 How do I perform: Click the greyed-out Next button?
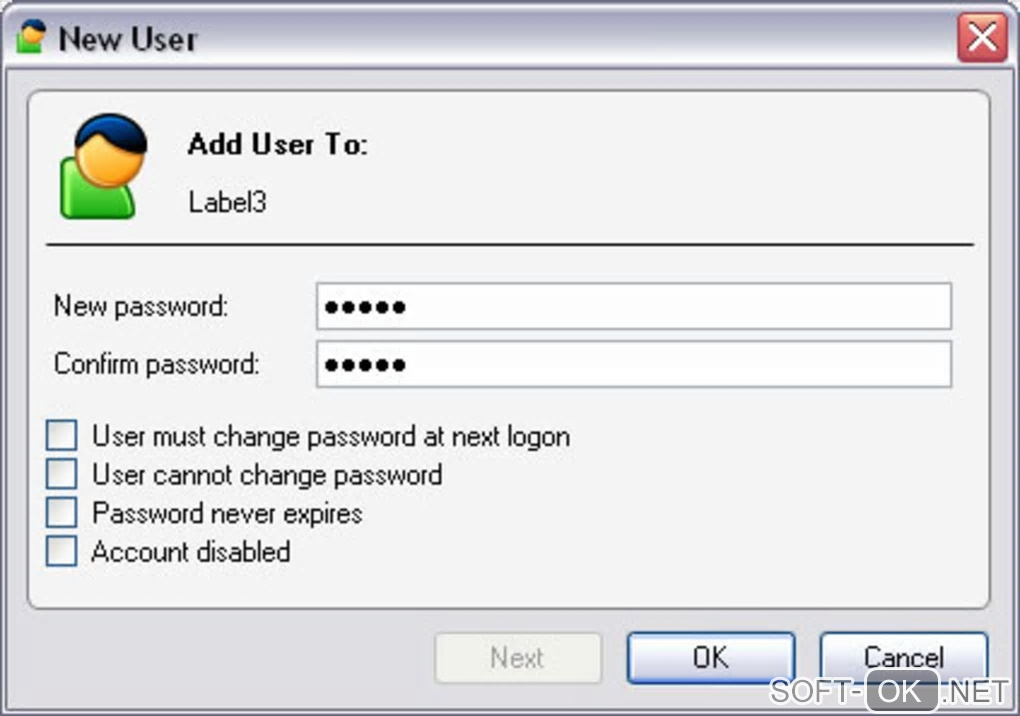pyautogui.click(x=517, y=657)
